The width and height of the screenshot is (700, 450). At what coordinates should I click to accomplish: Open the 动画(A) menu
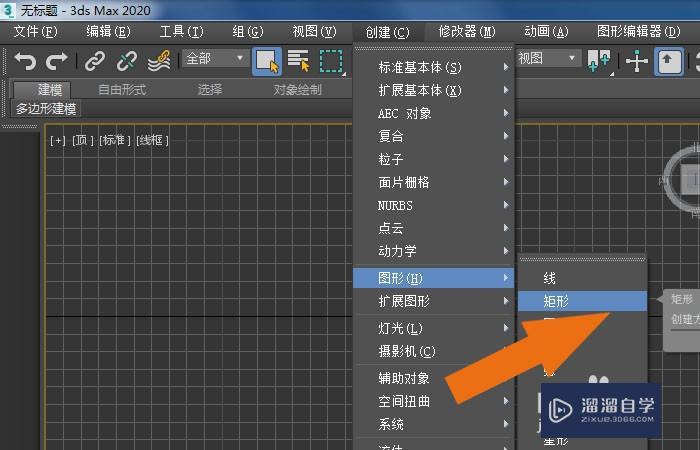tap(546, 32)
